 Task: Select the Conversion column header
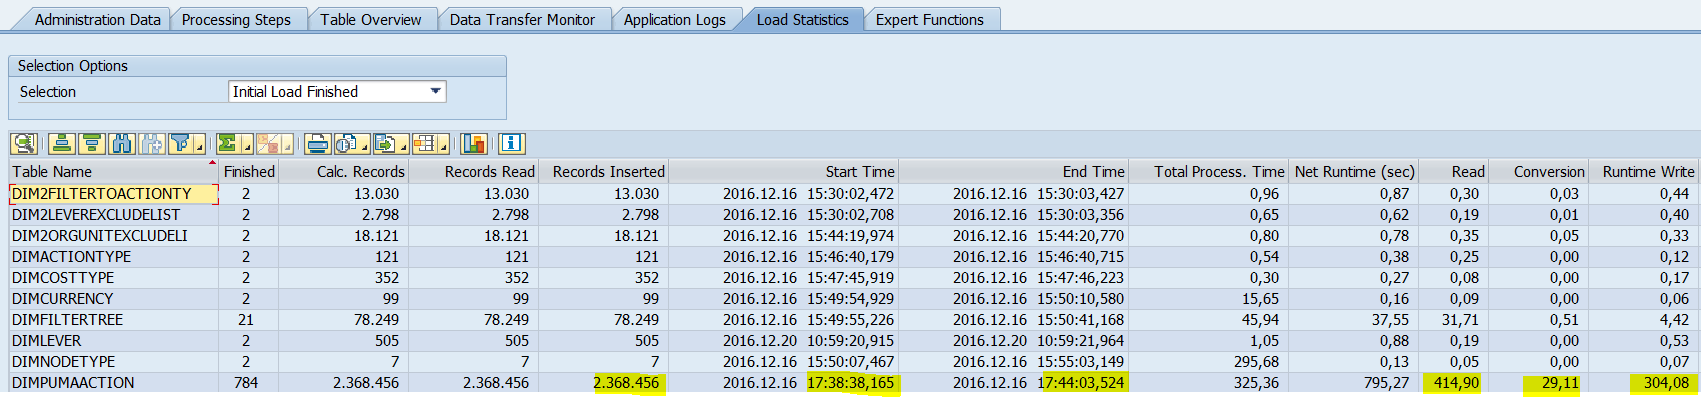click(1538, 172)
